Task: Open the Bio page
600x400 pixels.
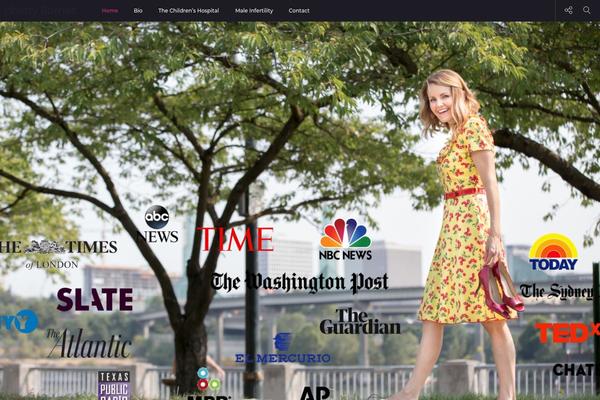Action: (x=138, y=11)
